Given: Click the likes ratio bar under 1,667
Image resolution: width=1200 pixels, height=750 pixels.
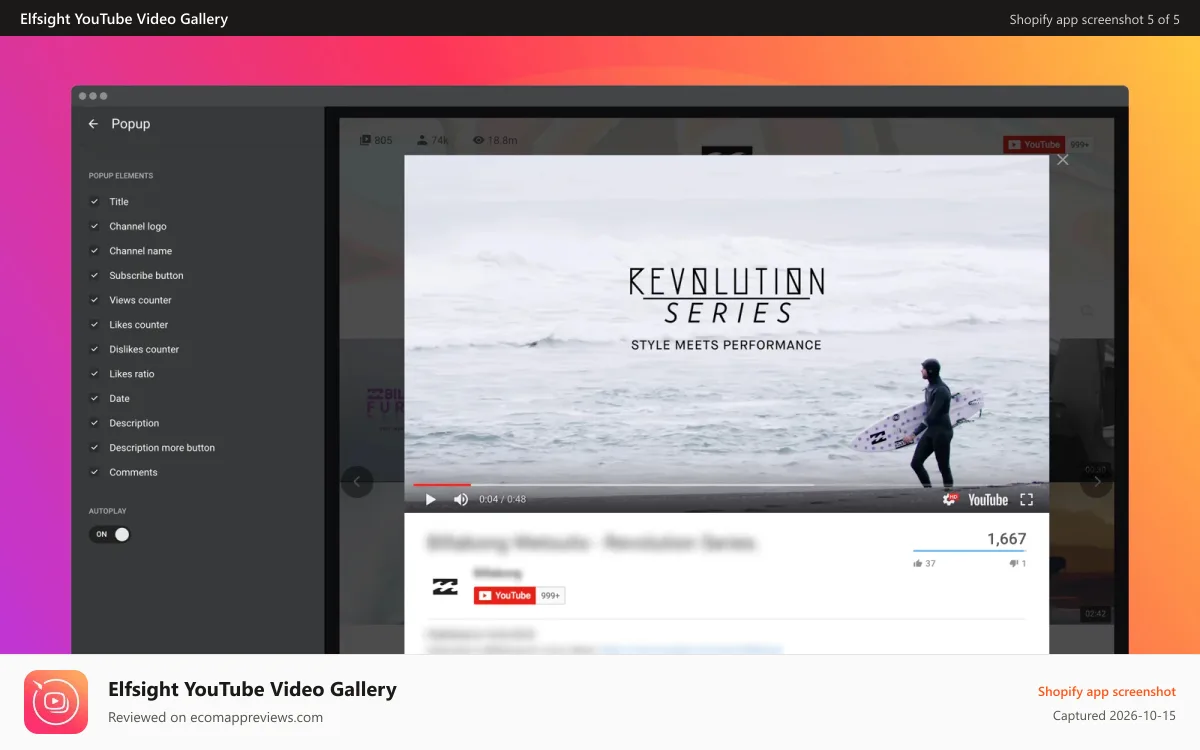Looking at the screenshot, I should [x=969, y=551].
